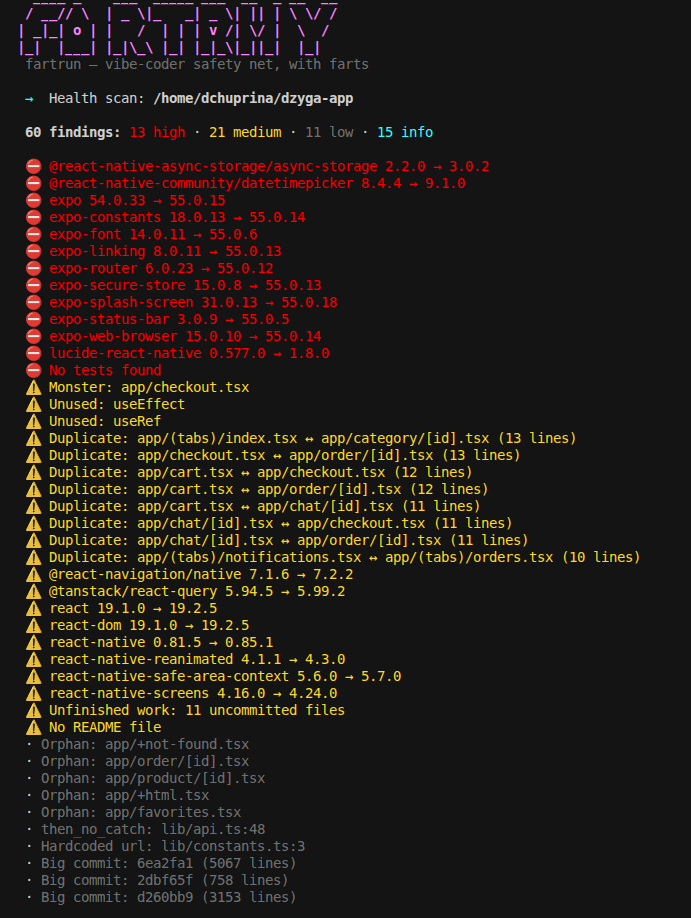Viewport: 691px width, 918px height.
Task: Click 'Orphan: app/favorites.tsx' line
Action: (141, 812)
